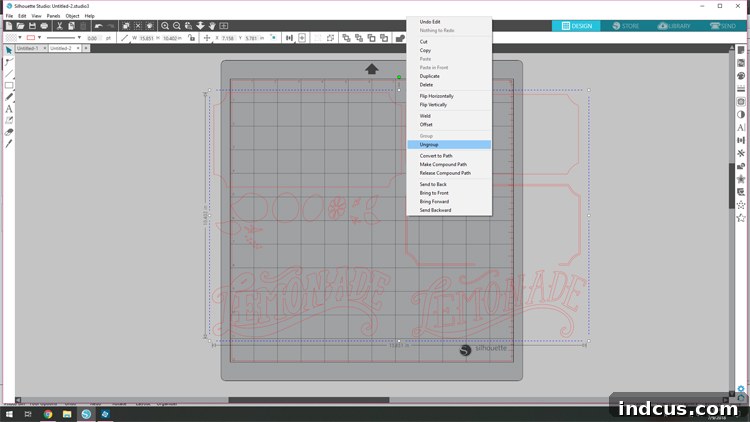Open the File menu

tap(9, 16)
